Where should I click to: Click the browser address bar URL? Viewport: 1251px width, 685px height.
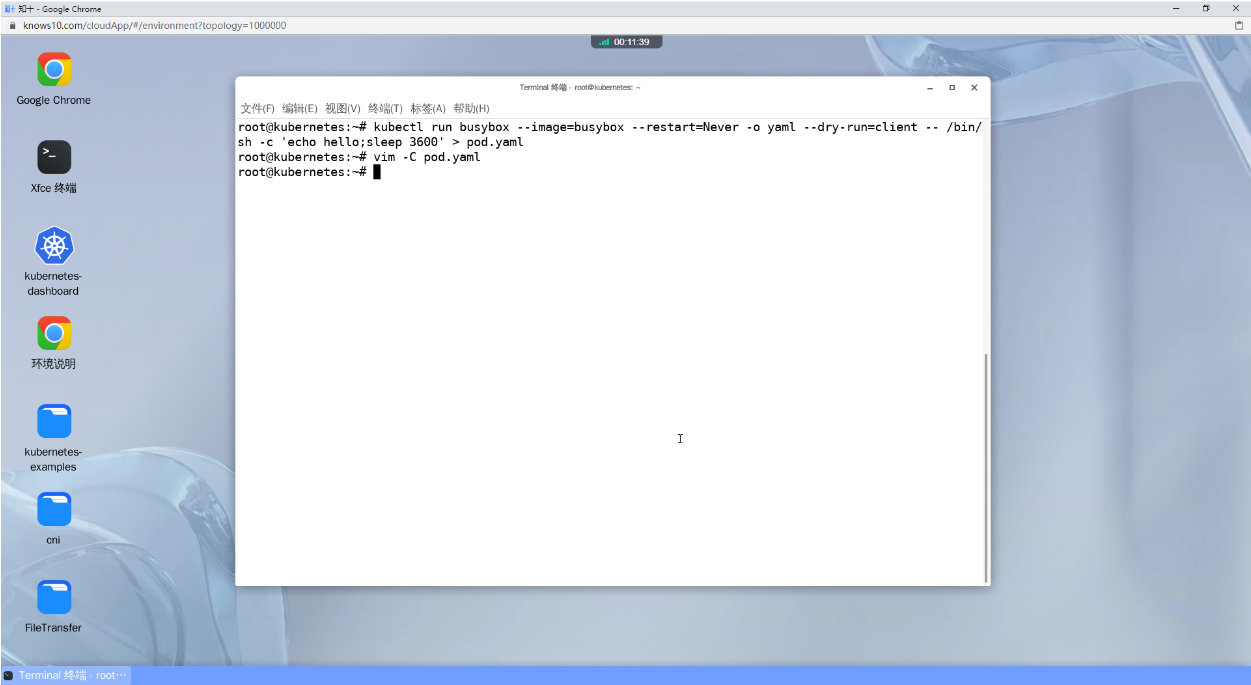click(x=155, y=26)
